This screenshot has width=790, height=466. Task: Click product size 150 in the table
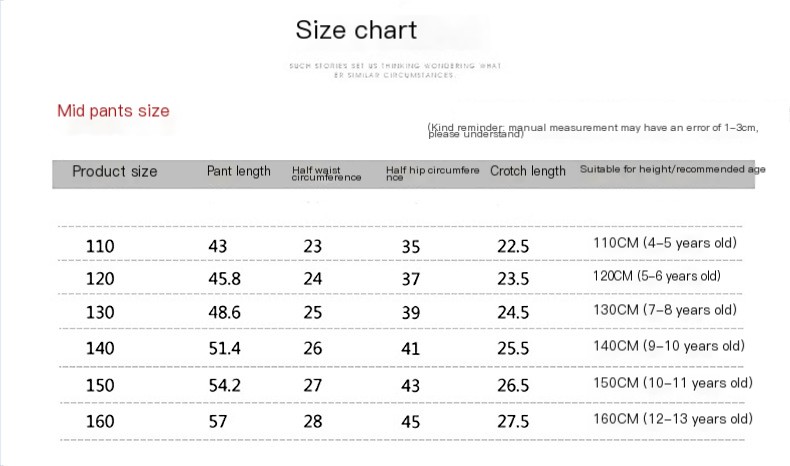tap(101, 386)
